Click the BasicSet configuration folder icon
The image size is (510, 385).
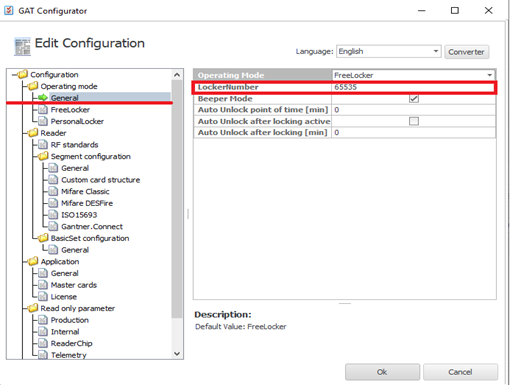43,238
